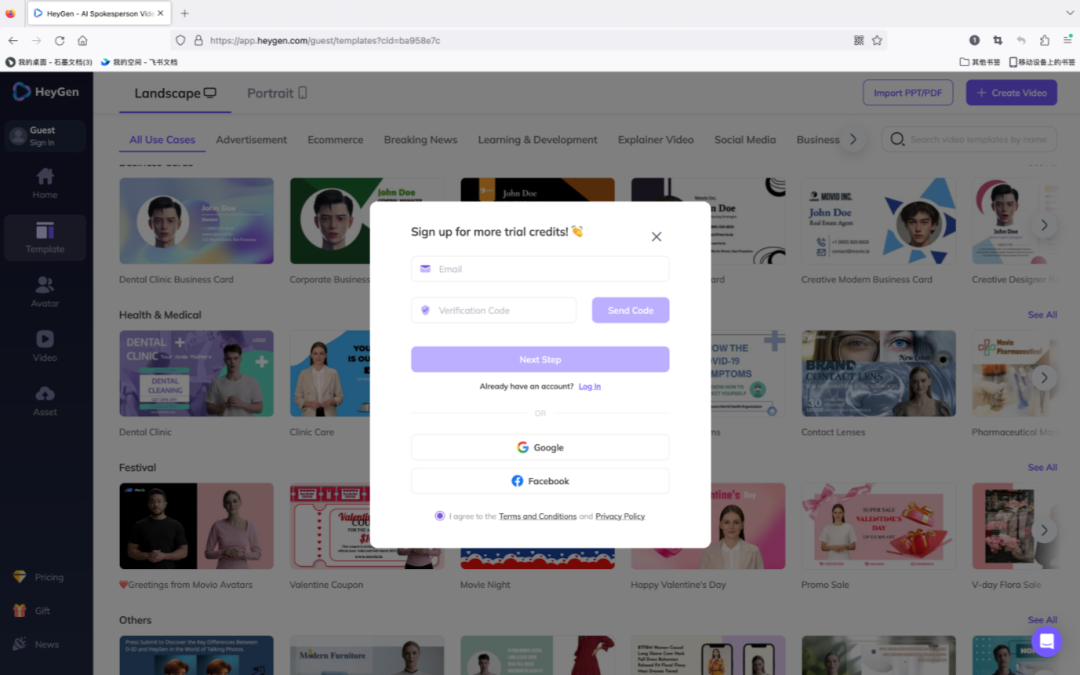Viewport: 1080px width, 675px height.
Task: Switch to Landscape tab
Action: [x=175, y=93]
